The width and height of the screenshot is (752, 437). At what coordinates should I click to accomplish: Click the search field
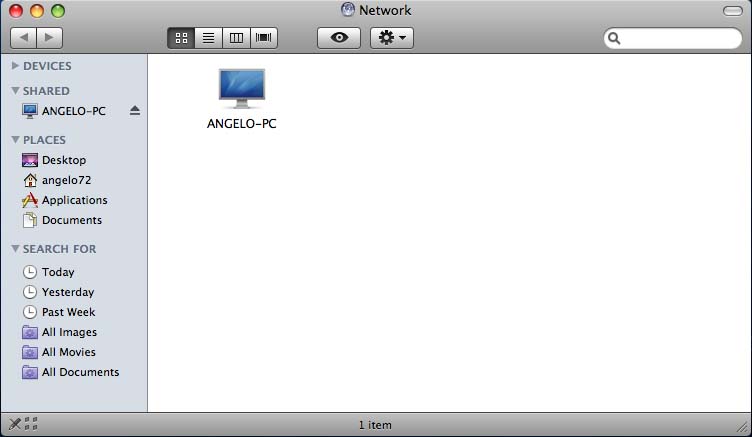point(673,38)
